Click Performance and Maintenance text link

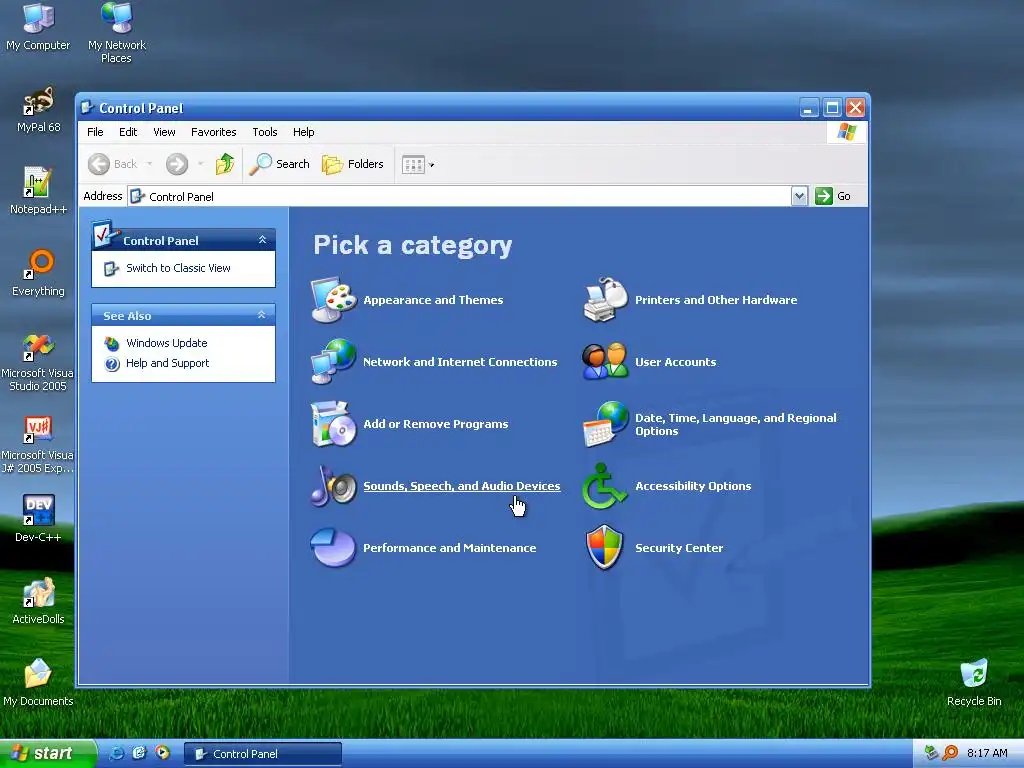[x=449, y=548]
